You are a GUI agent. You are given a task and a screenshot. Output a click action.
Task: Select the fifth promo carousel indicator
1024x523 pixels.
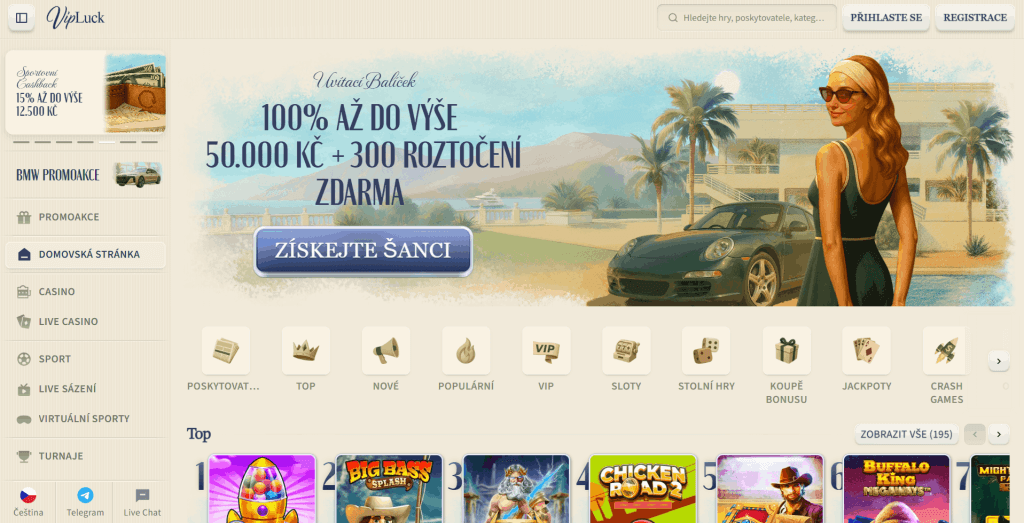point(107,142)
